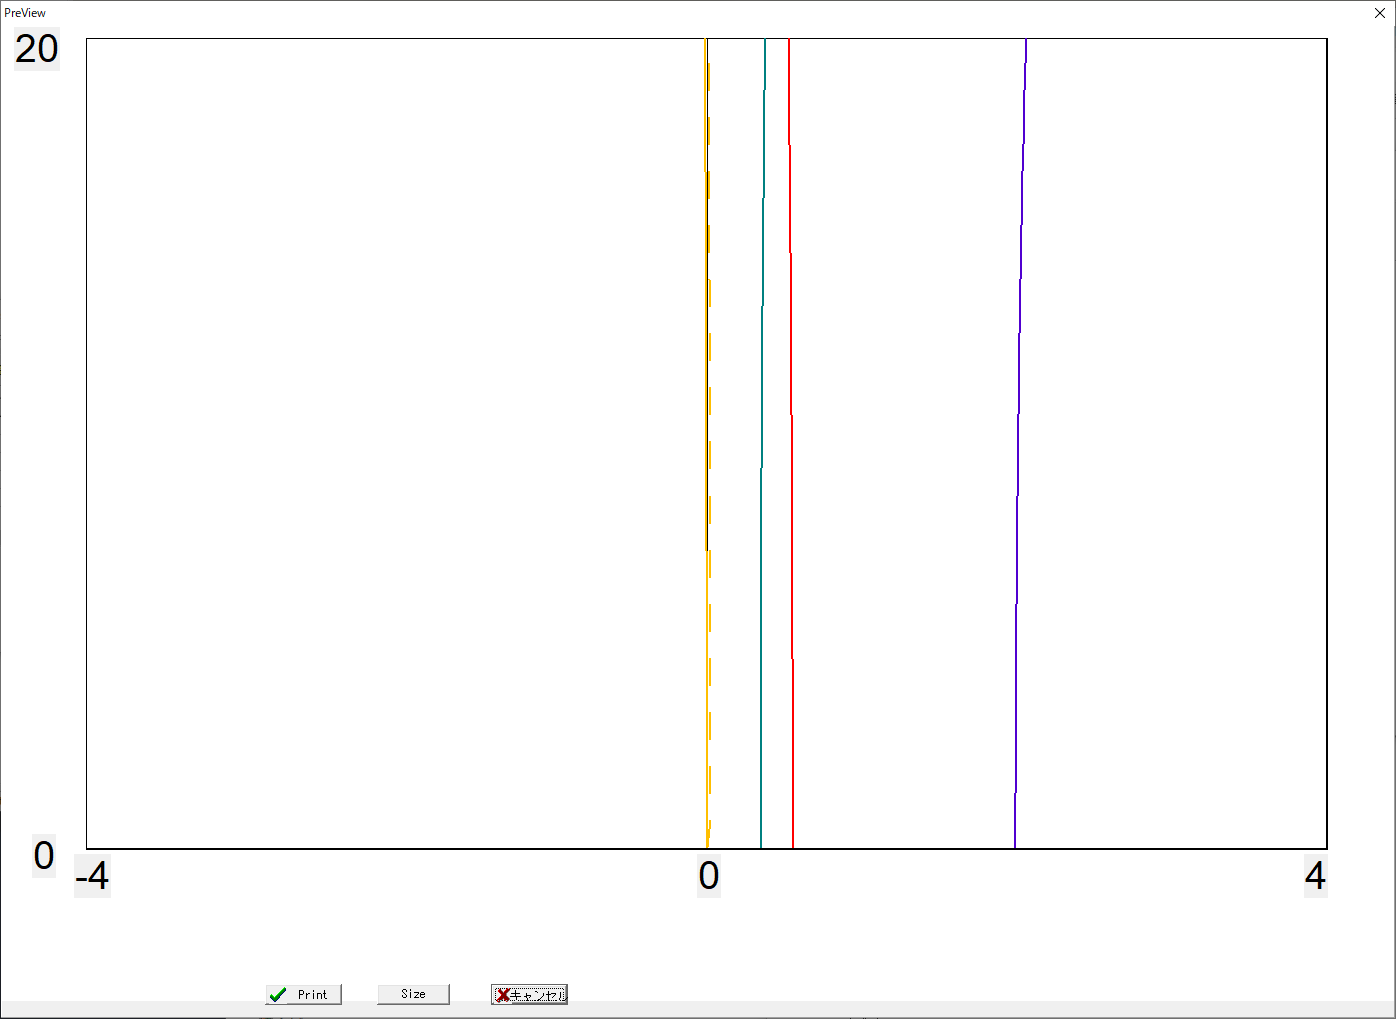Click the red X icon on cancel button

(x=503, y=994)
